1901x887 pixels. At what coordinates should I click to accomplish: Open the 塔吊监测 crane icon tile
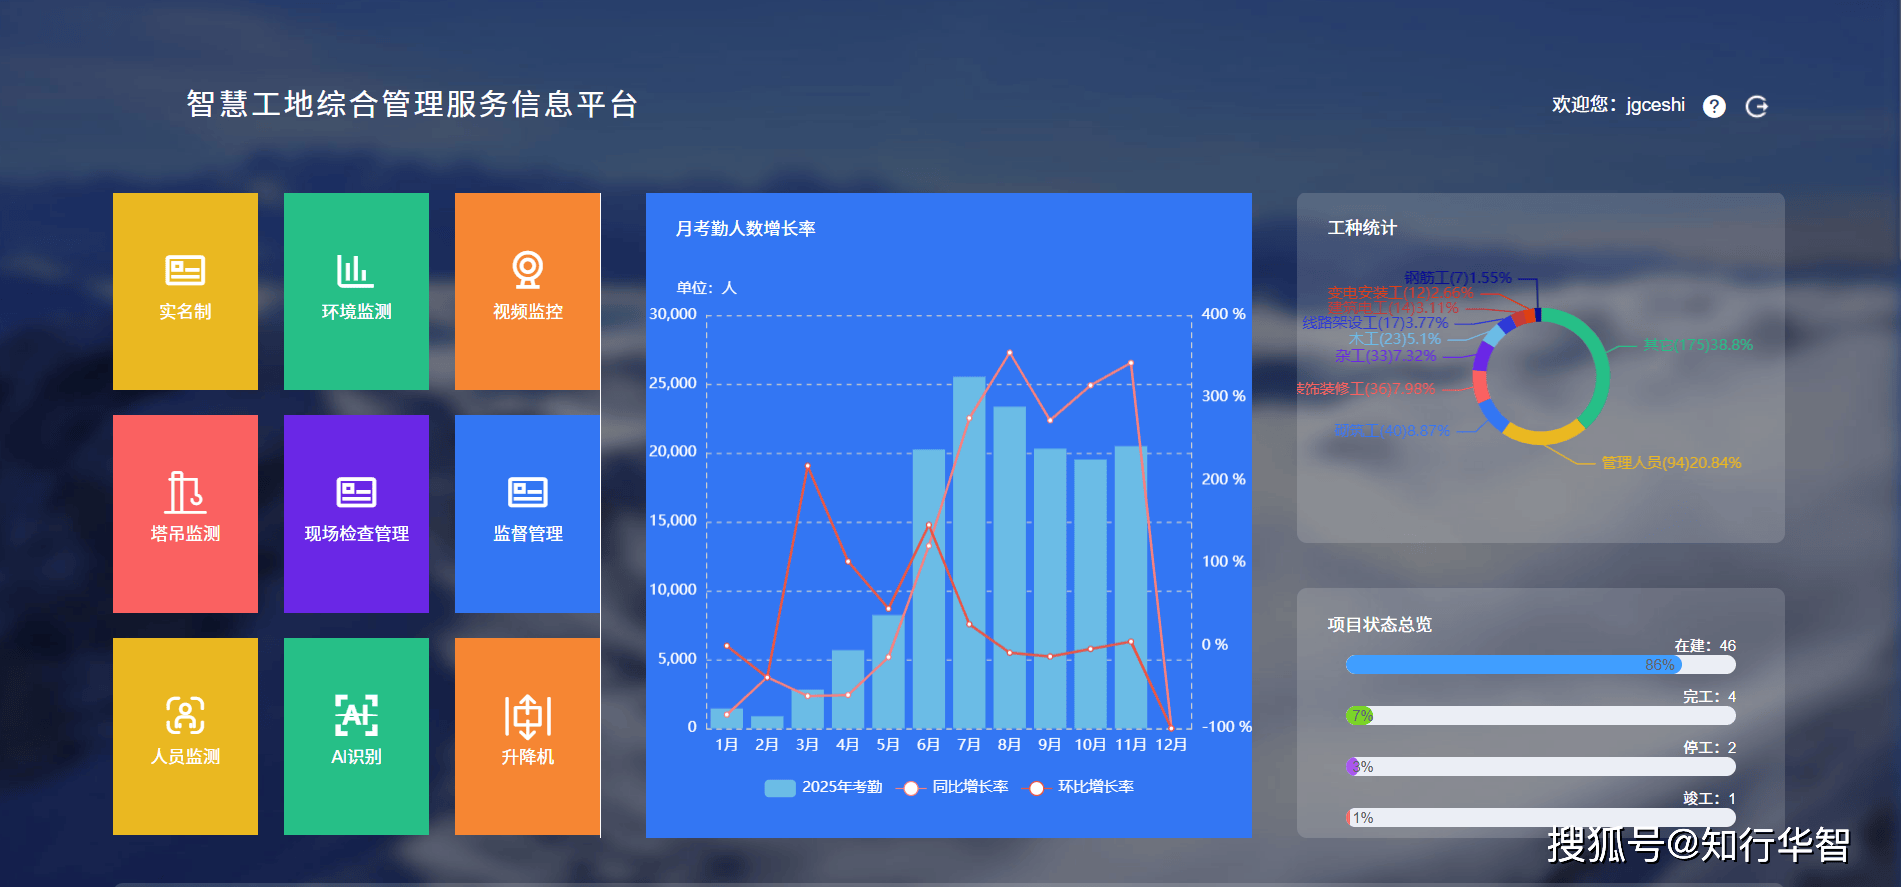tap(185, 493)
